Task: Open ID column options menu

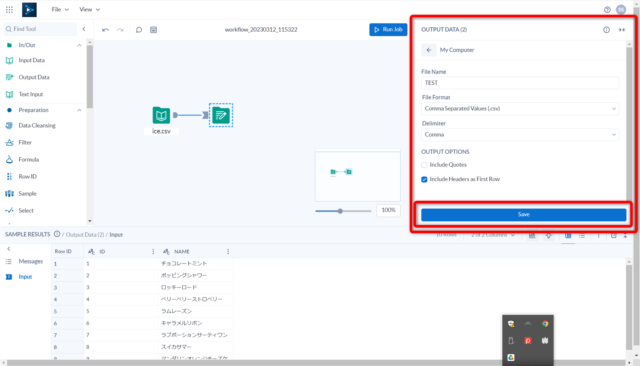Action: [x=153, y=252]
